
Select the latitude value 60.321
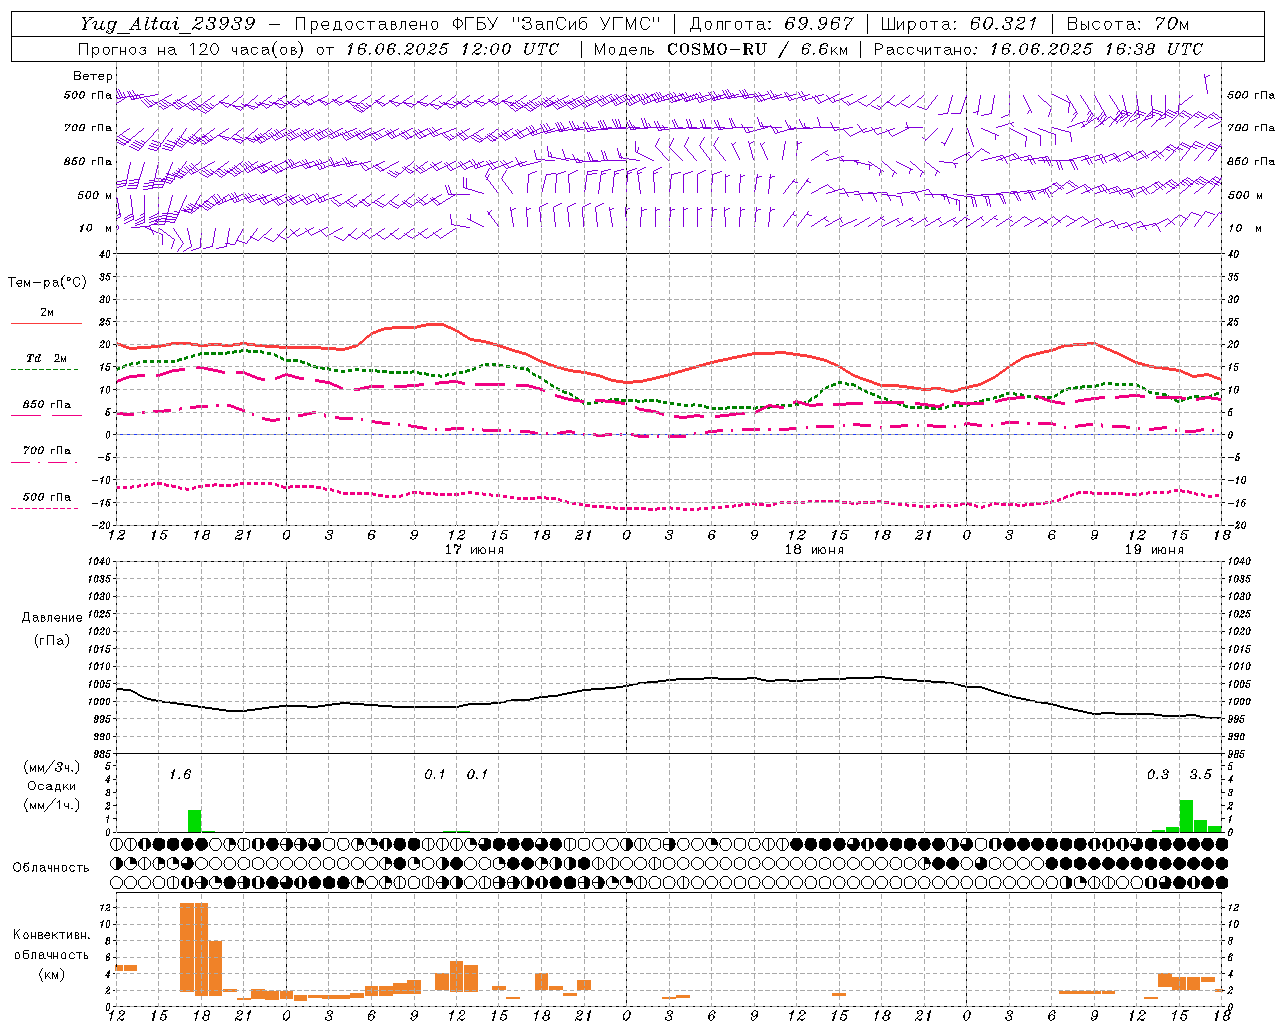1004,24
